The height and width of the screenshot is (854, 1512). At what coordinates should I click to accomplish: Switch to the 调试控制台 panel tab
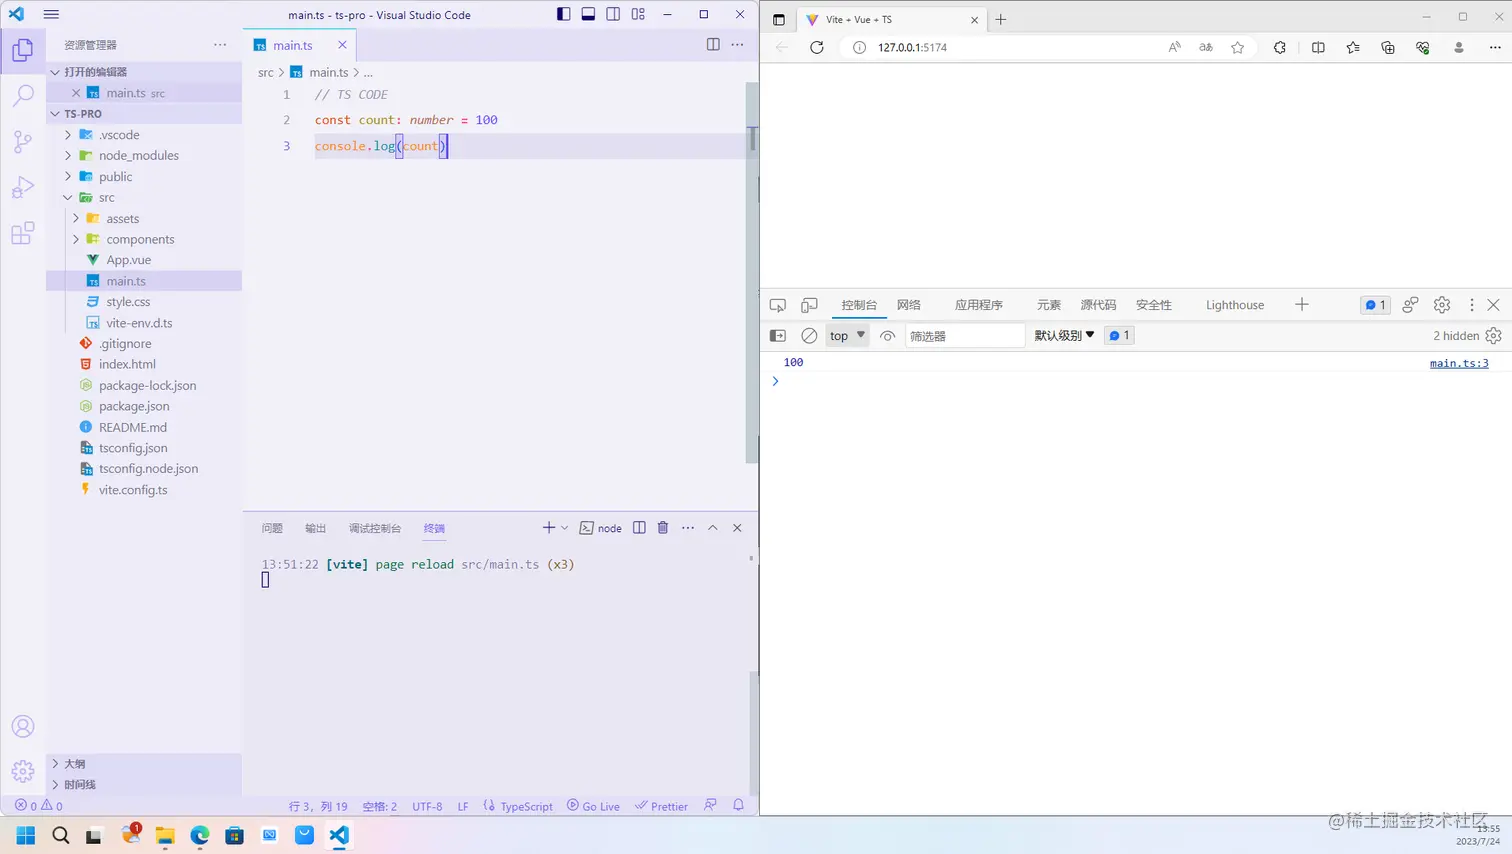coord(375,528)
